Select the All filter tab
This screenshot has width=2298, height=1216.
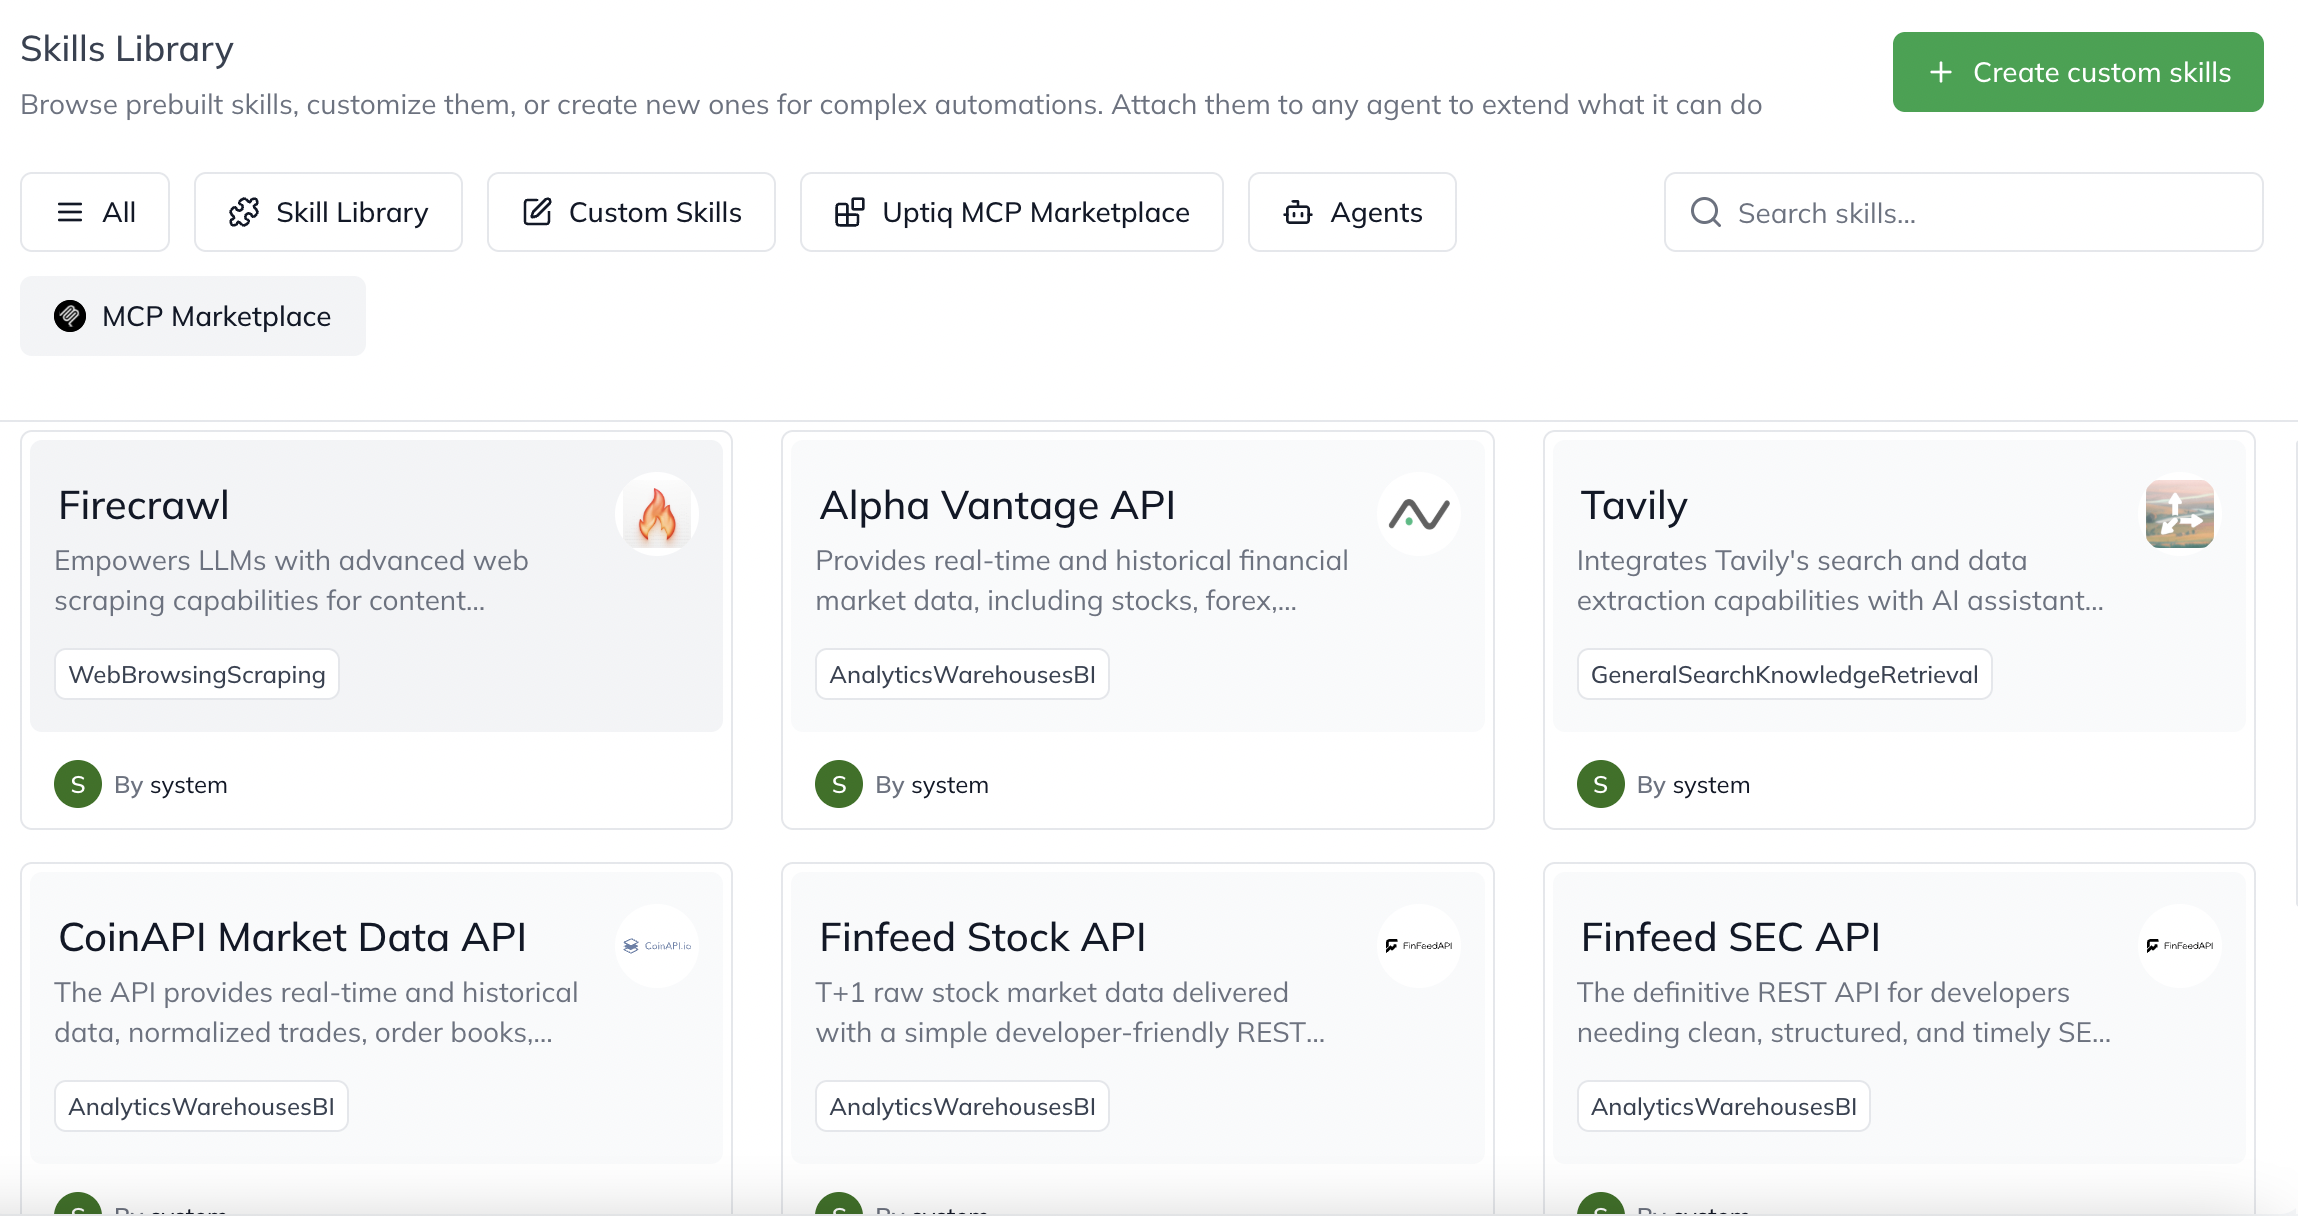(95, 212)
